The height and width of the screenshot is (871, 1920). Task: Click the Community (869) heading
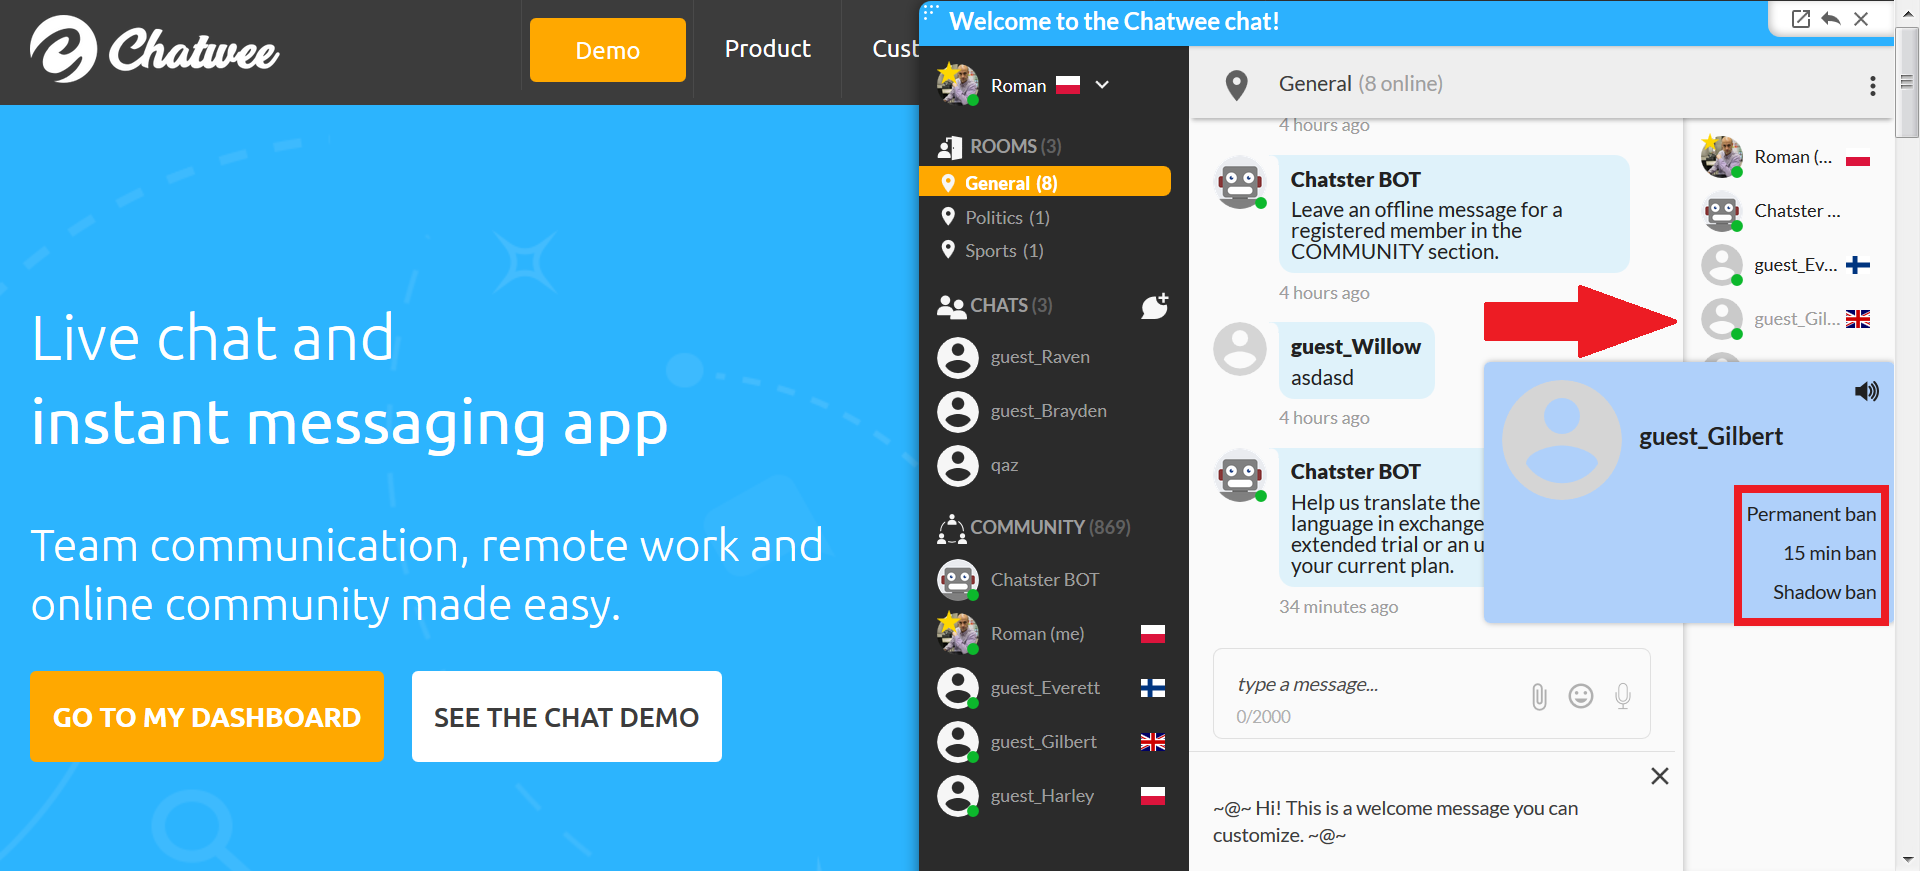click(1050, 527)
